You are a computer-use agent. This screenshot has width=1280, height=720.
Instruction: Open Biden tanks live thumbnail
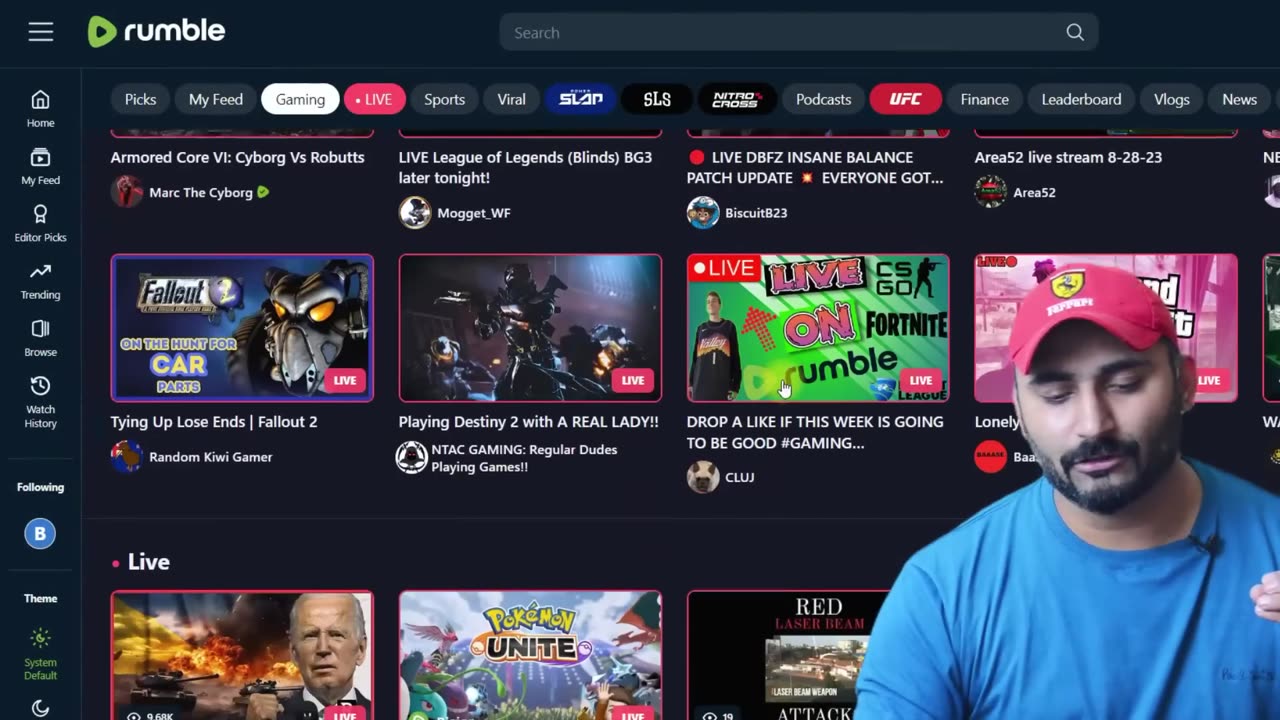pyautogui.click(x=242, y=655)
